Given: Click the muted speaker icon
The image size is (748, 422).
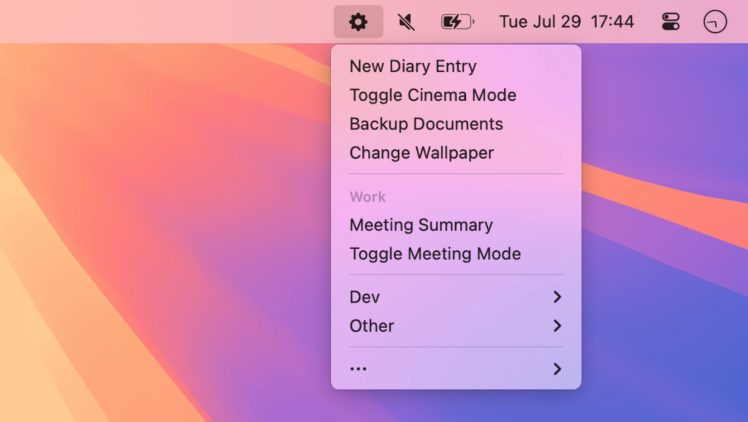Looking at the screenshot, I should (406, 22).
